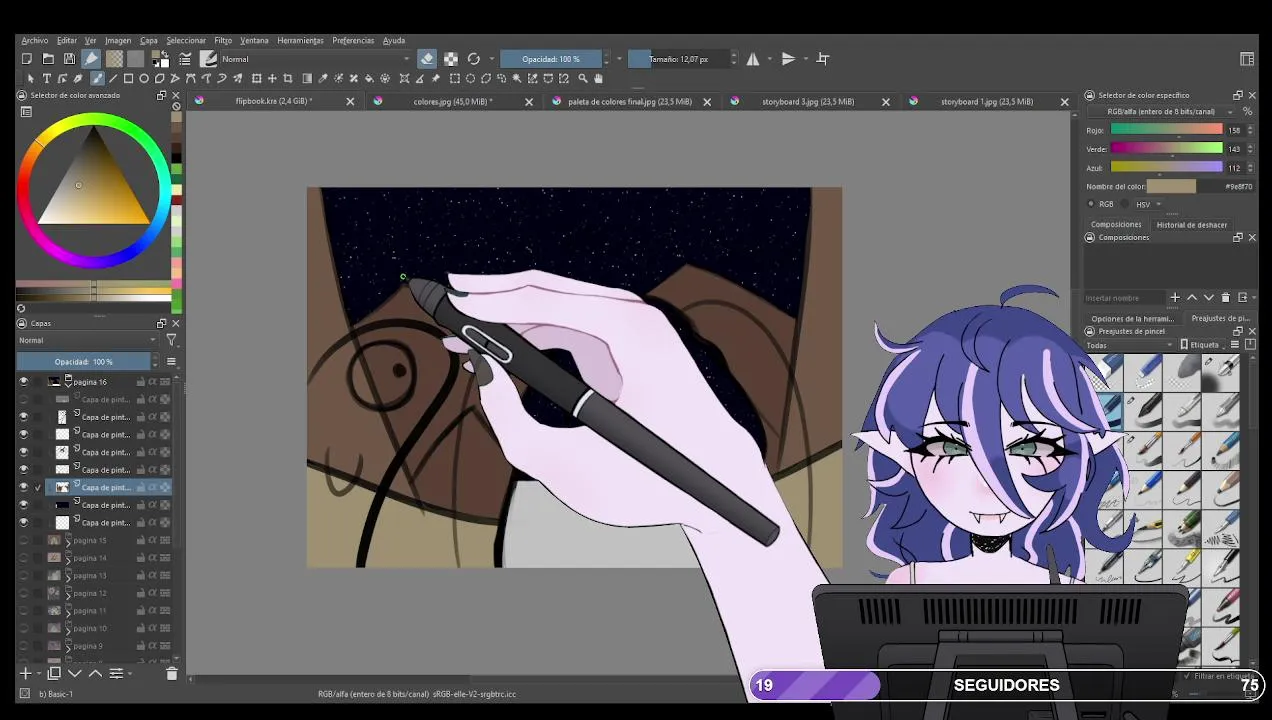Open layer properties in Capas toolbar
The image size is (1272, 720).
pyautogui.click(x=116, y=674)
